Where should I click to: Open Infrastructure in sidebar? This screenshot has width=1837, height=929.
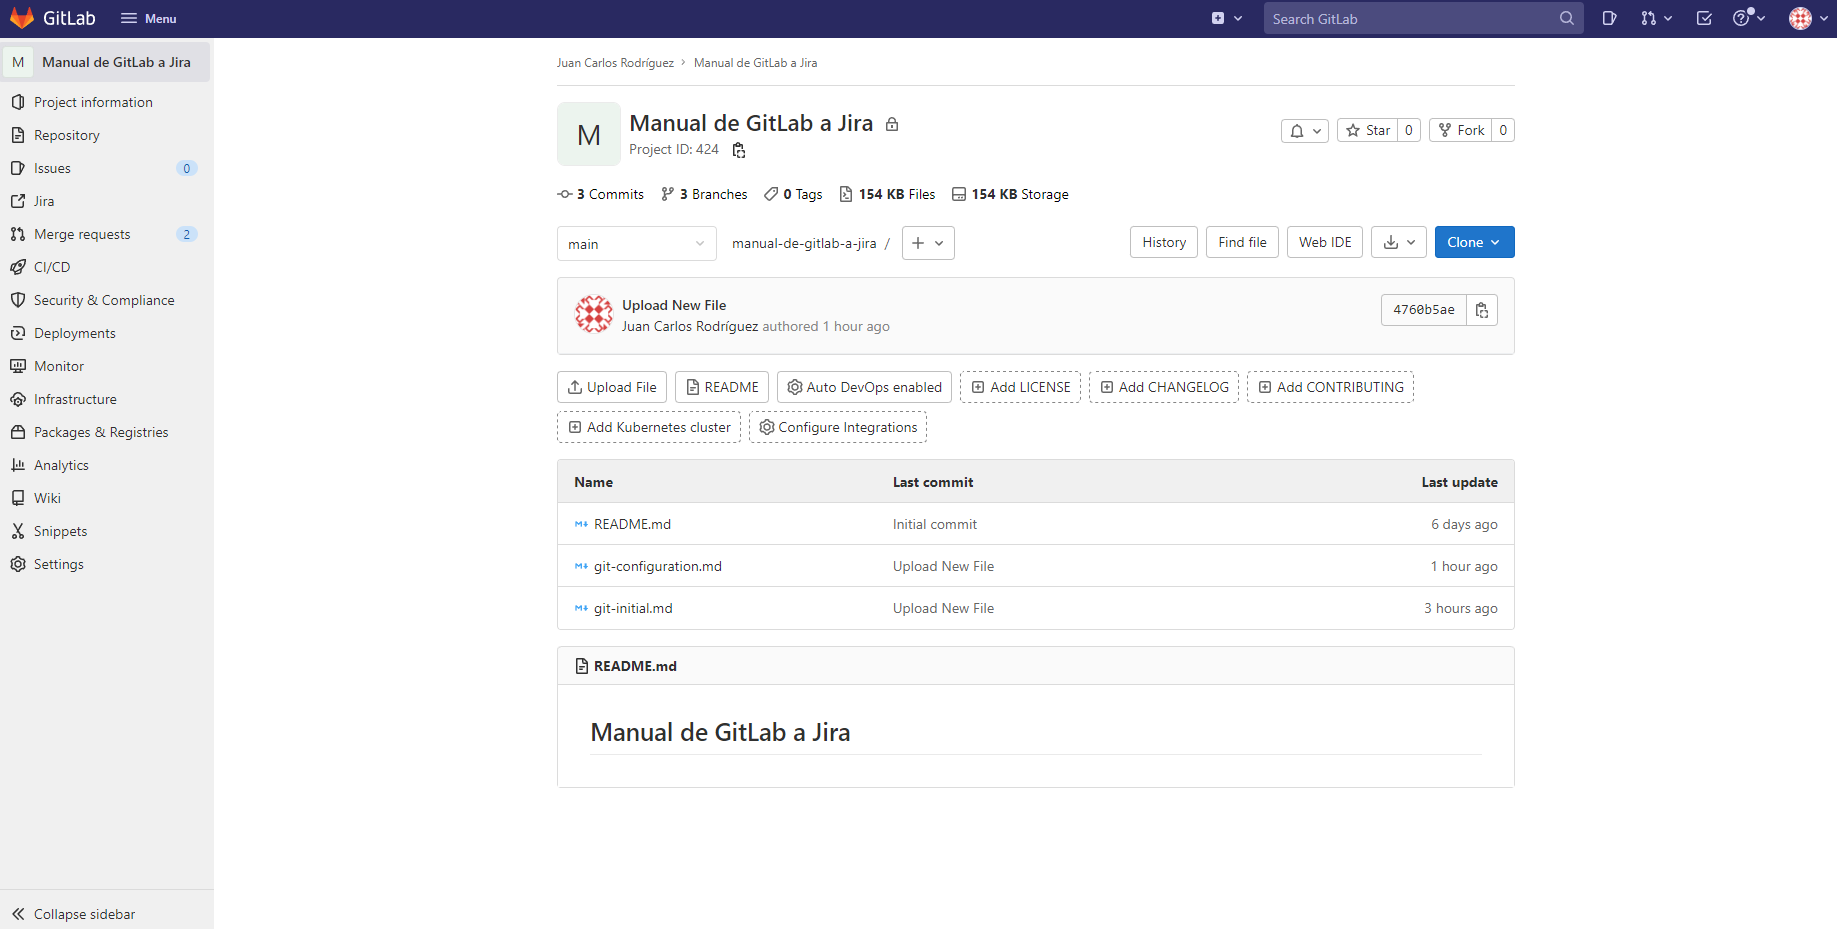75,399
